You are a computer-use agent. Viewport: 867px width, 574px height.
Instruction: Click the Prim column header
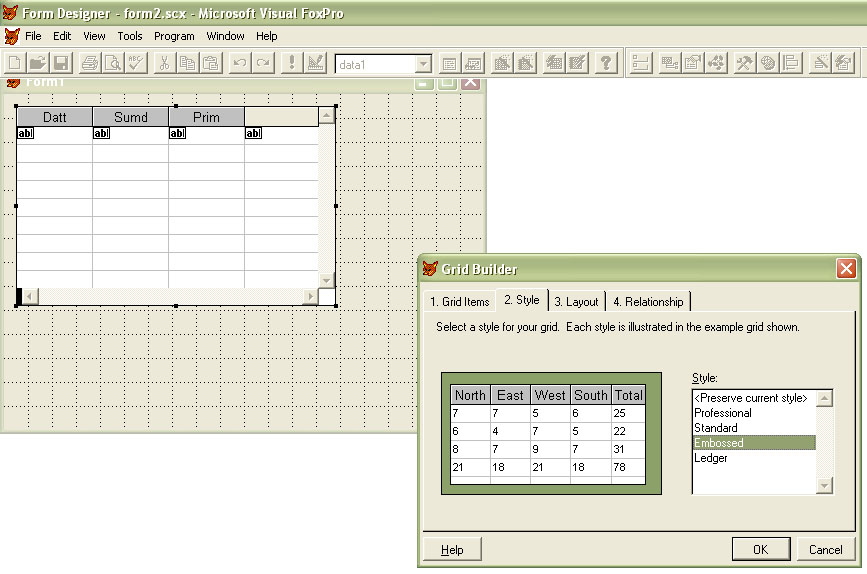pos(206,117)
